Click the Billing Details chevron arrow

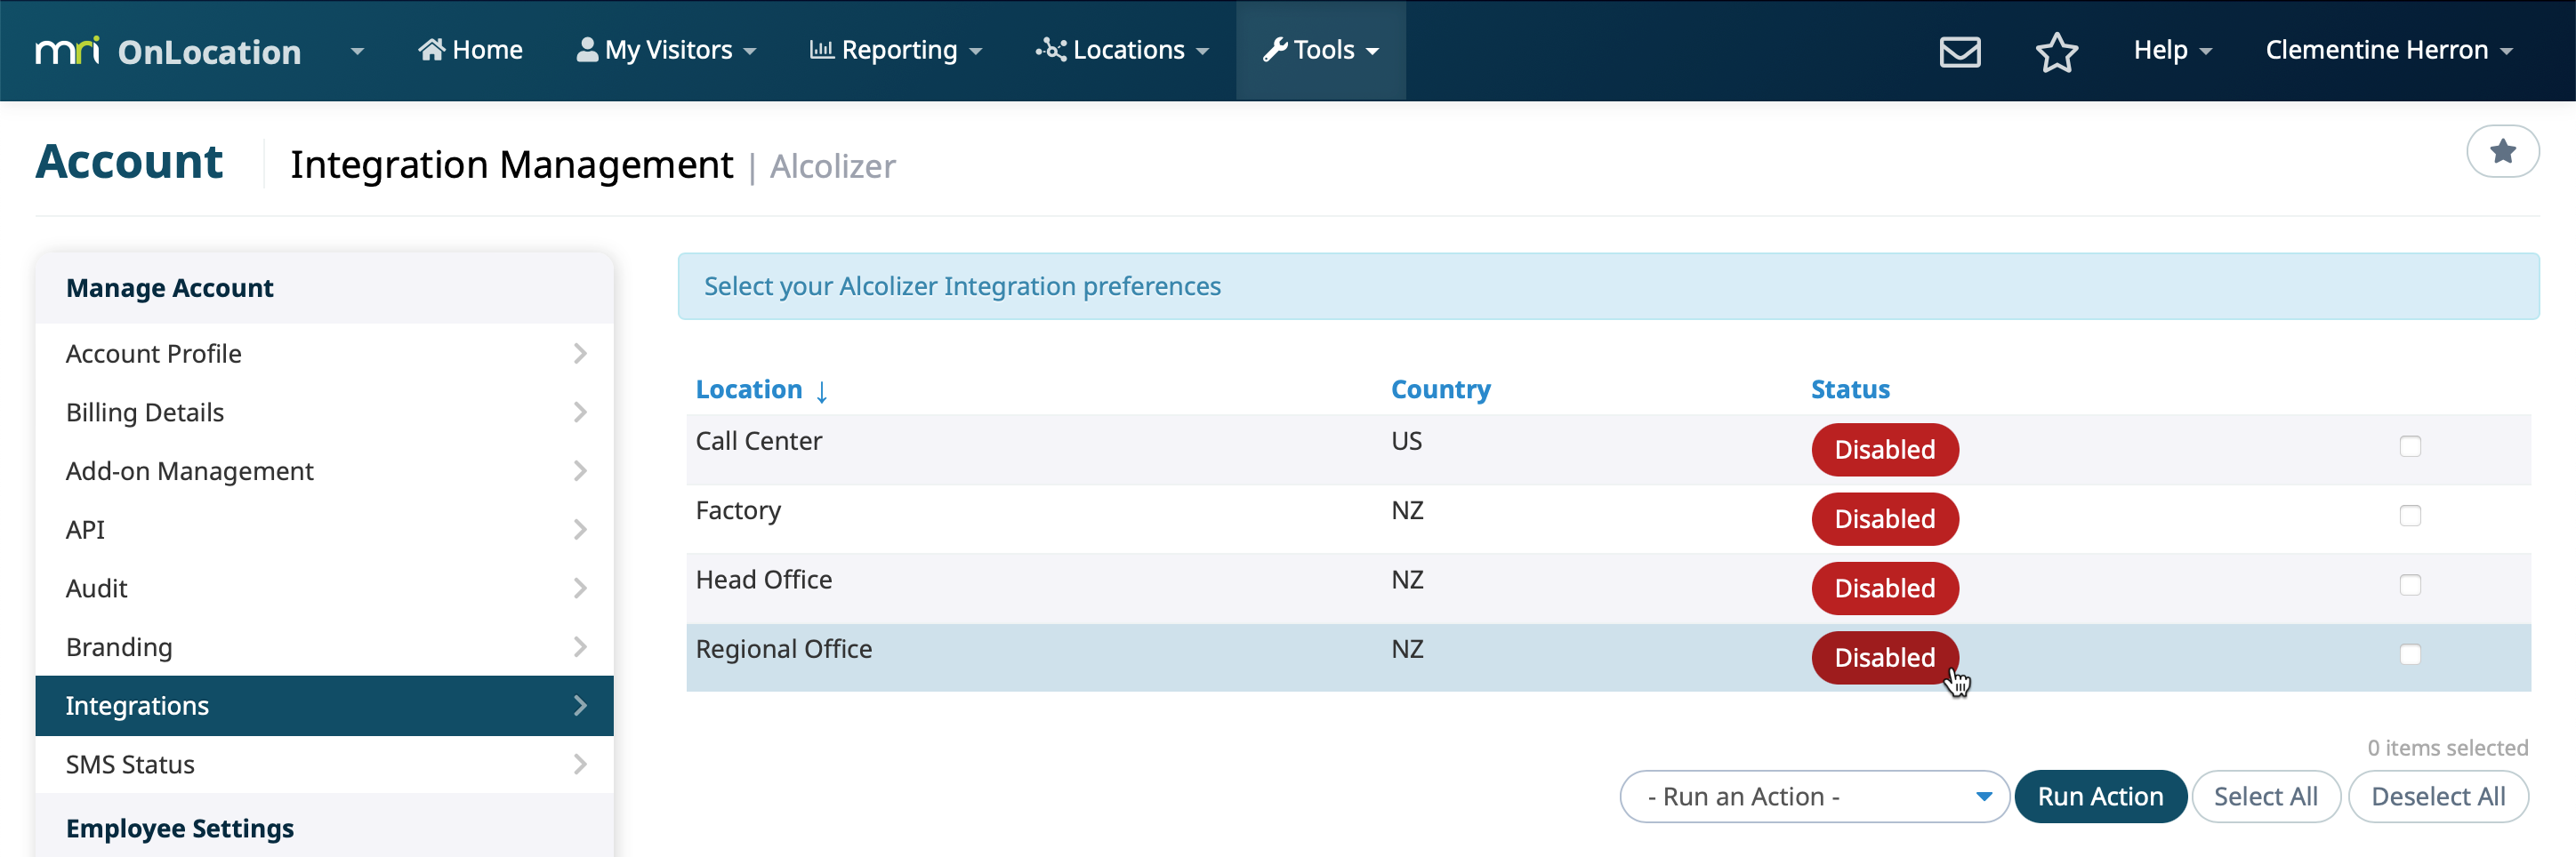click(580, 412)
